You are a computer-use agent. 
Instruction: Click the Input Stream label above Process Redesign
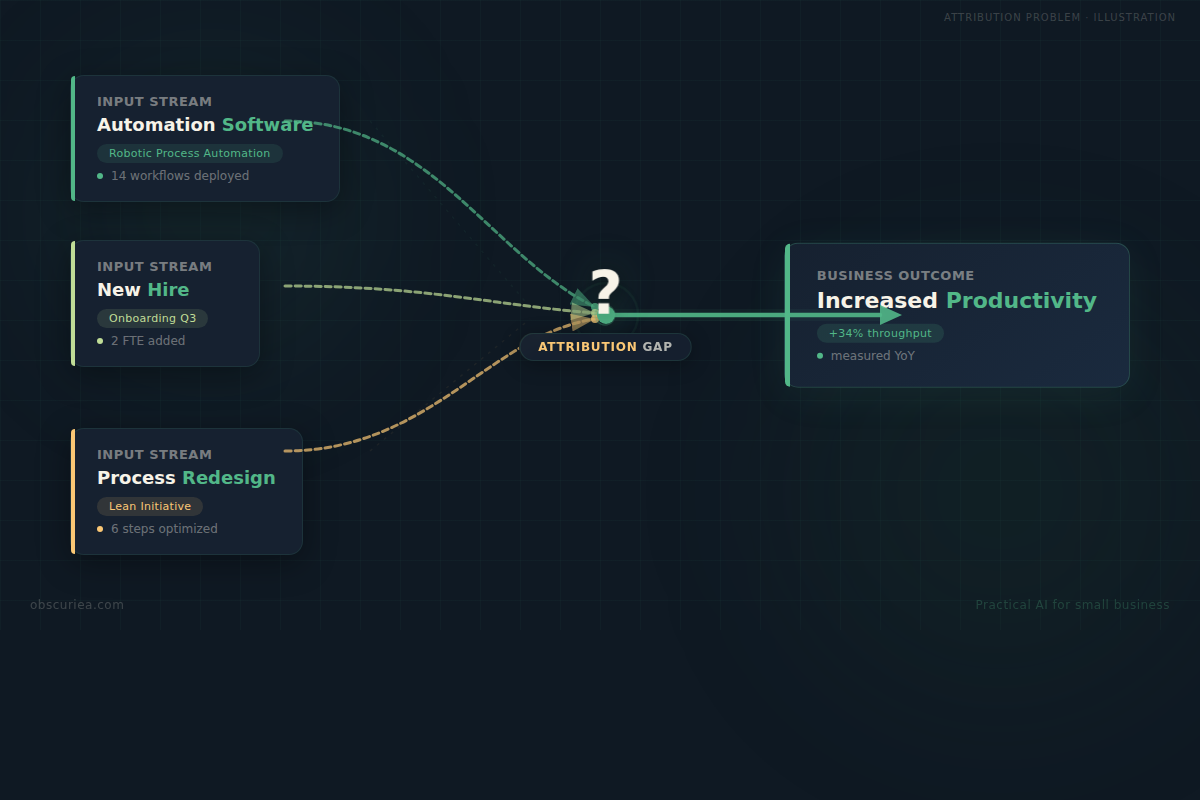point(154,455)
